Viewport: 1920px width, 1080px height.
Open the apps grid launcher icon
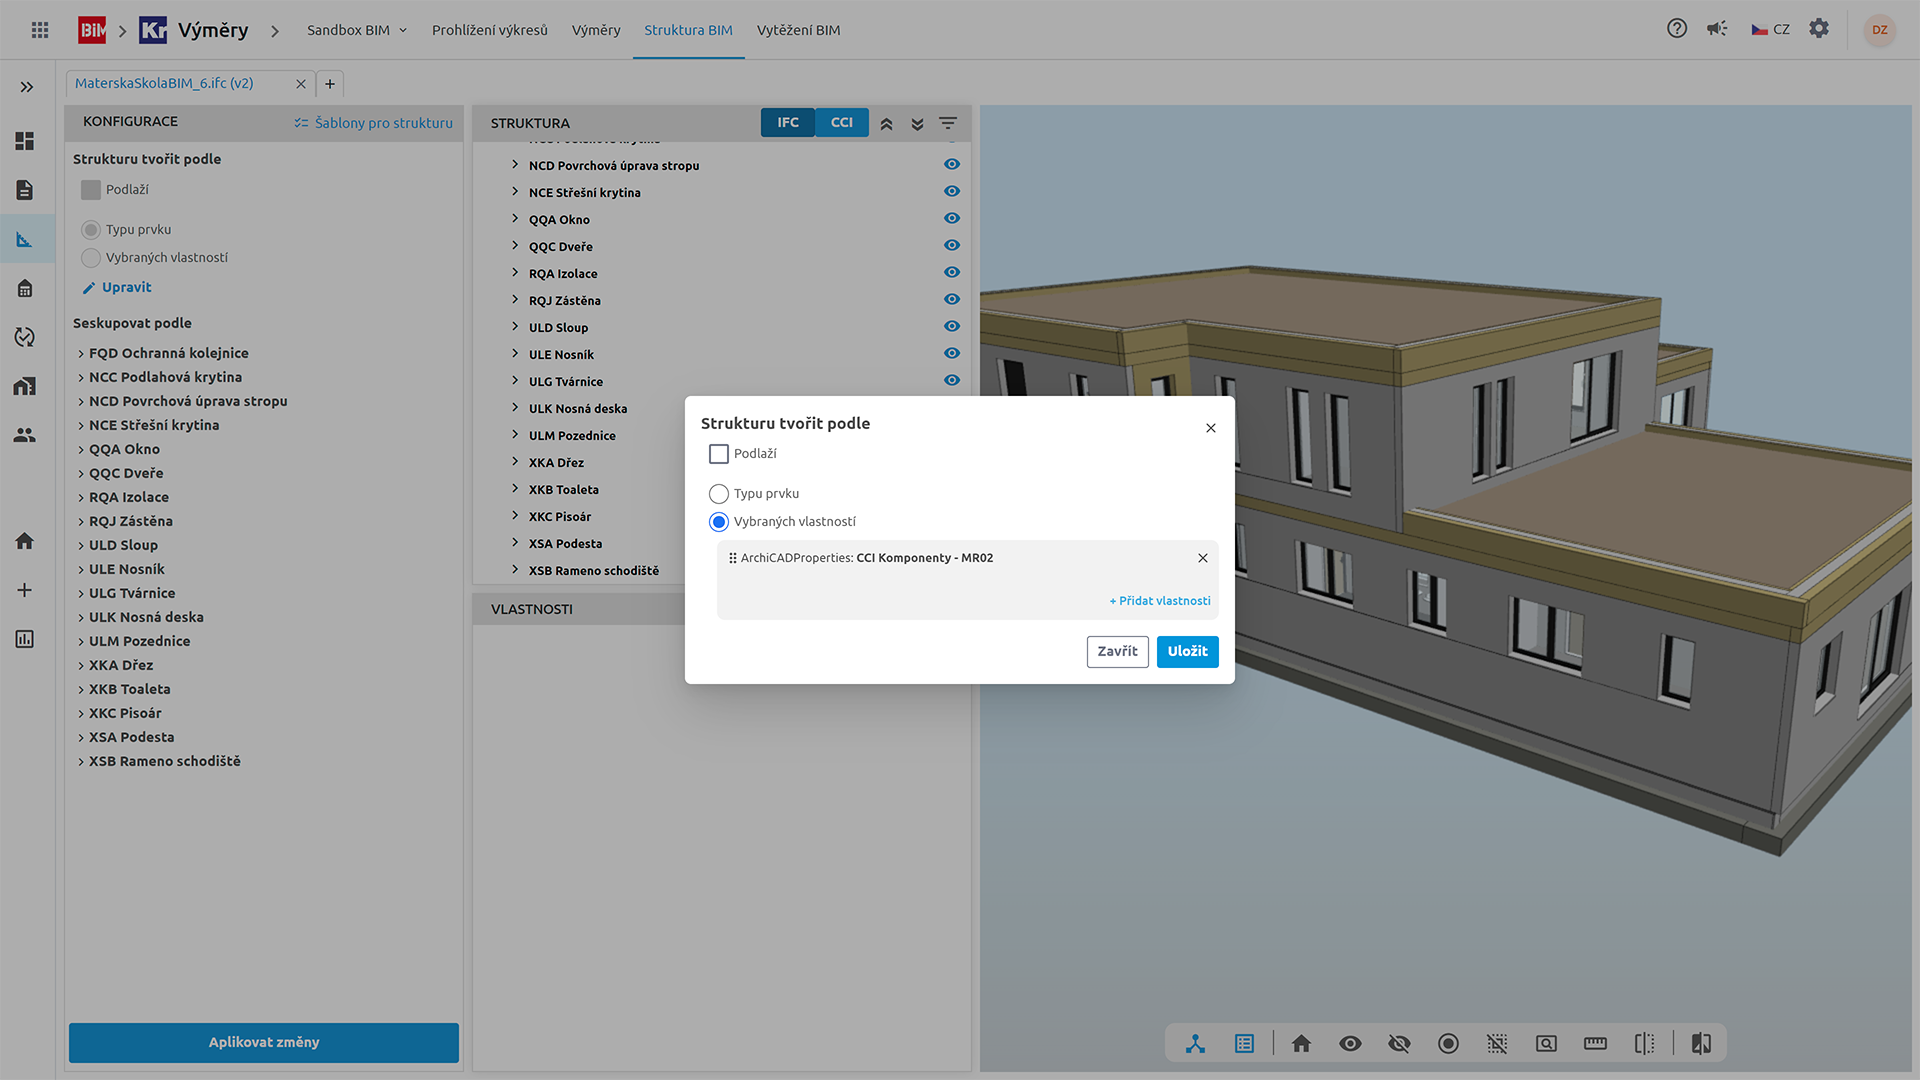40,30
